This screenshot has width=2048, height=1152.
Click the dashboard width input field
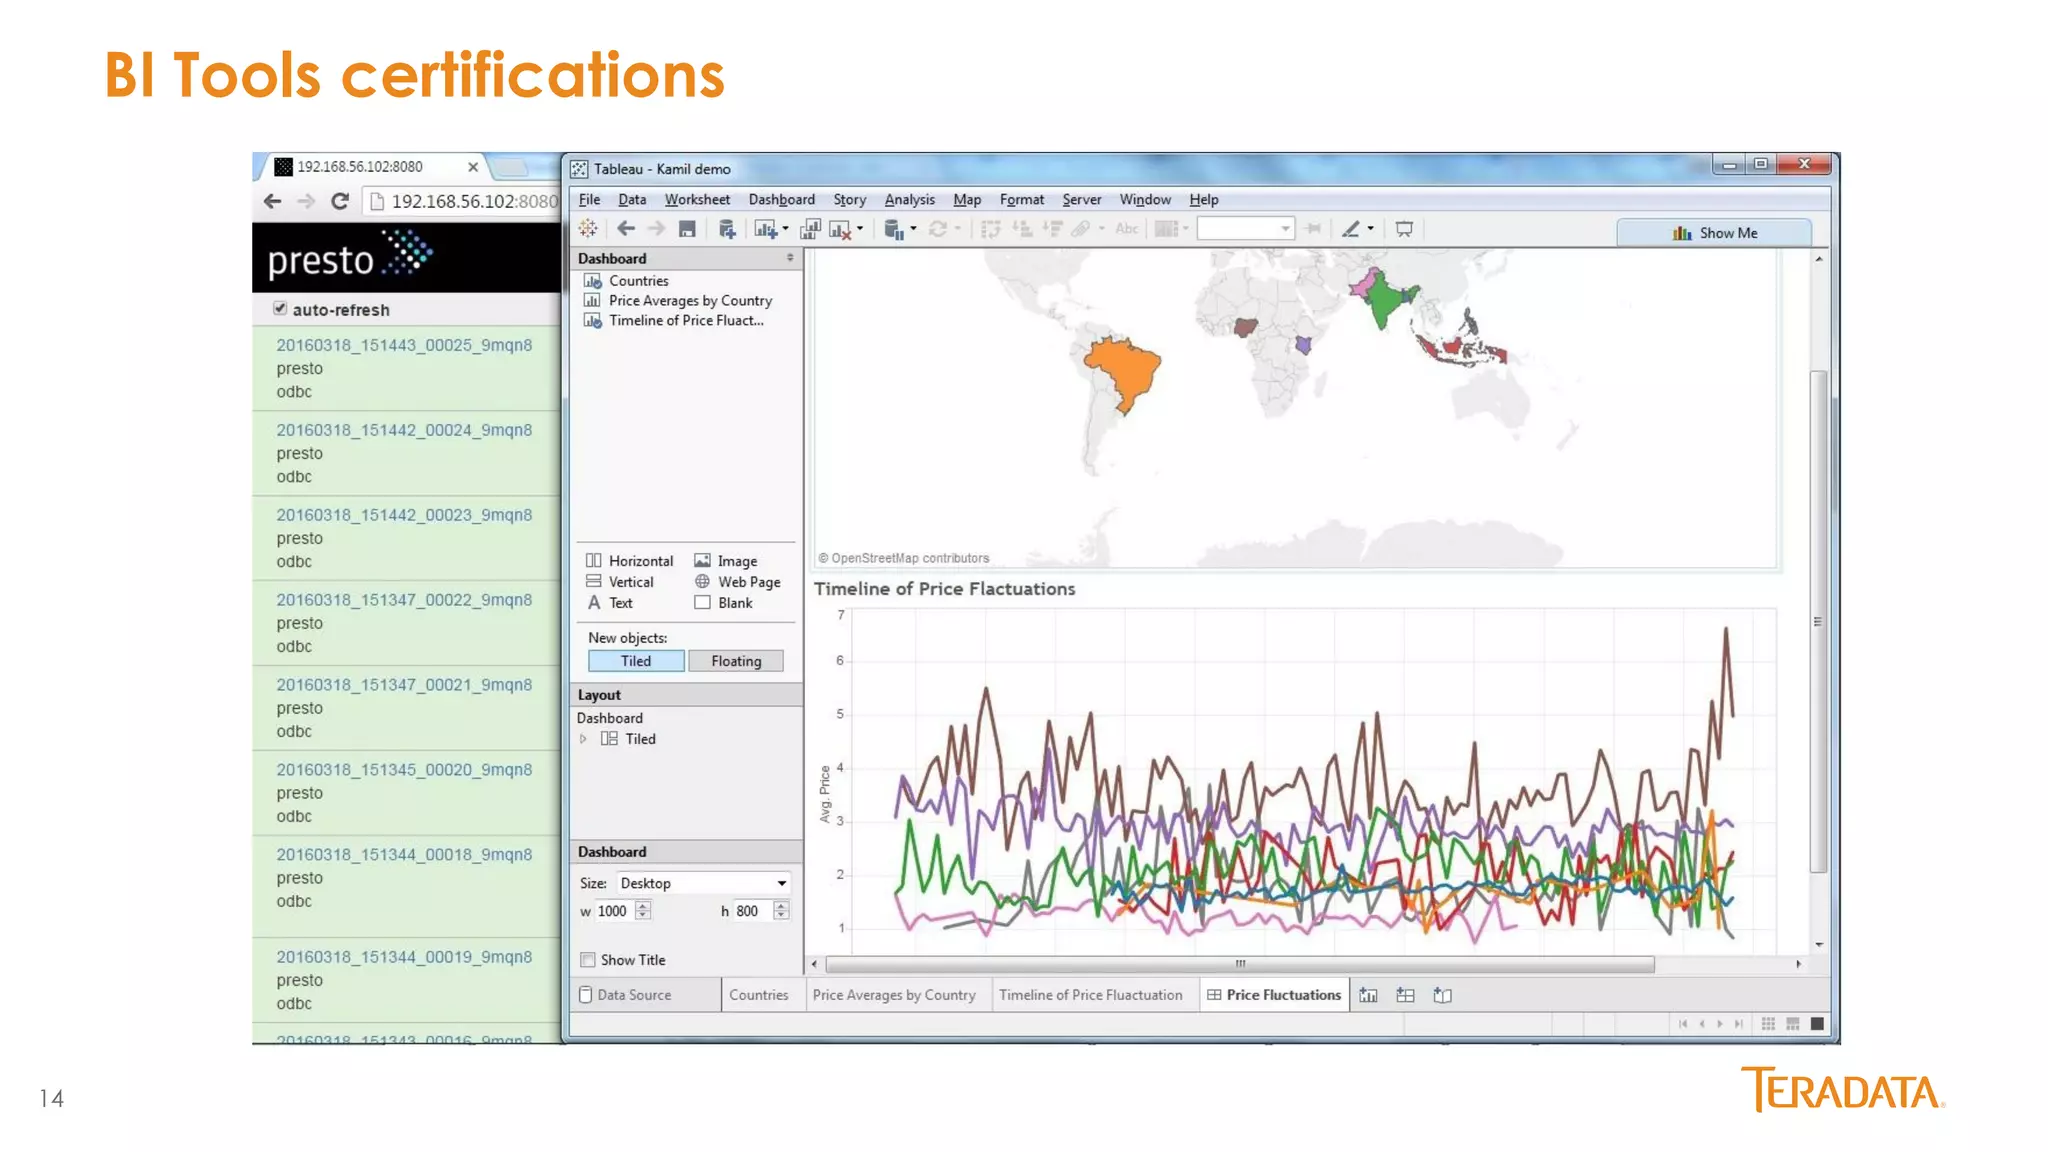pos(614,911)
